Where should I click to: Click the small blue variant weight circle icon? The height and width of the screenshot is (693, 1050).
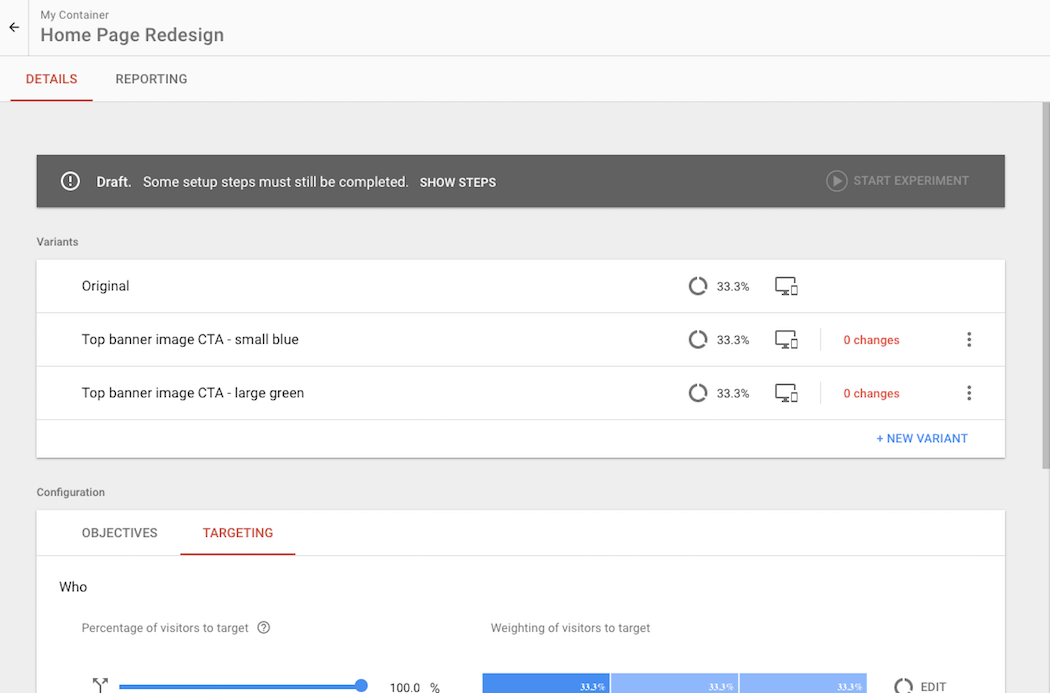click(x=698, y=339)
